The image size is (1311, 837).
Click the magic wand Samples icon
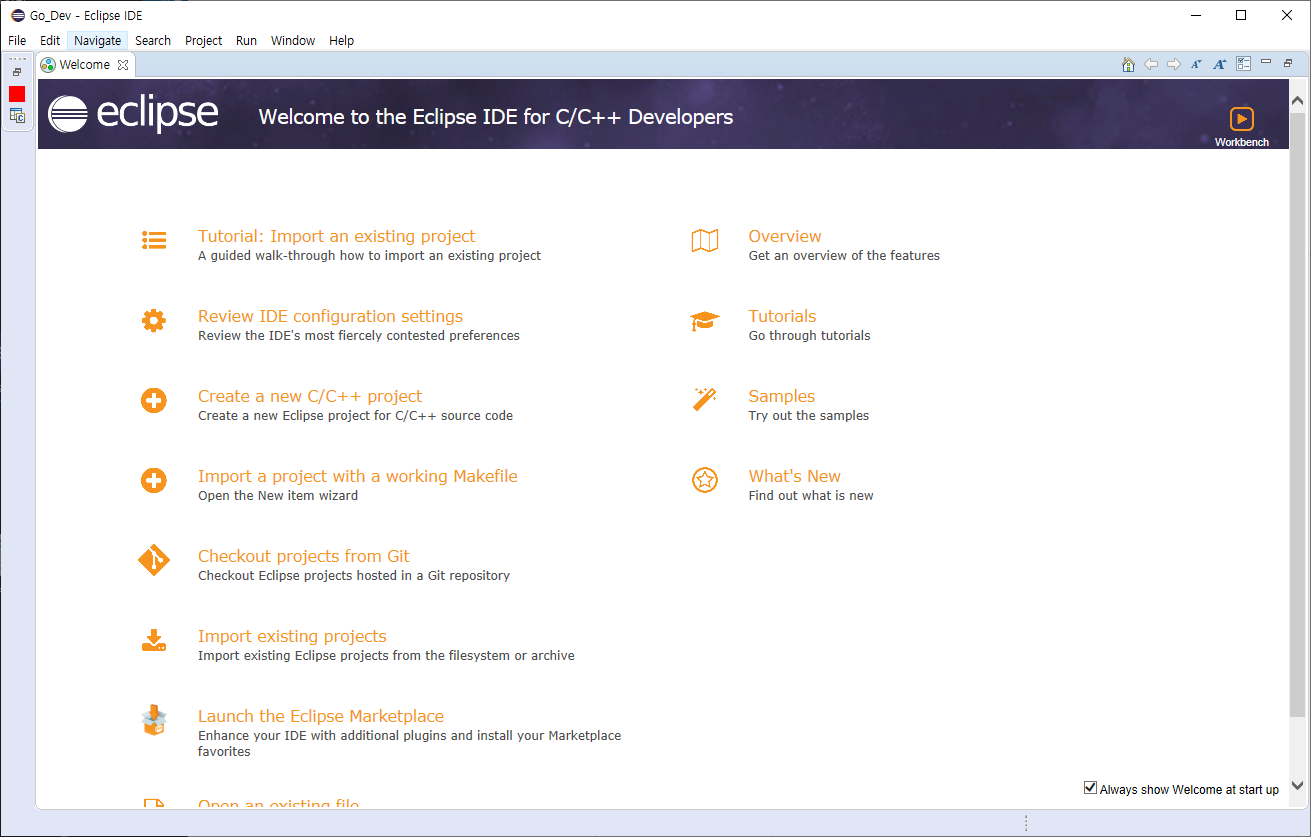705,400
